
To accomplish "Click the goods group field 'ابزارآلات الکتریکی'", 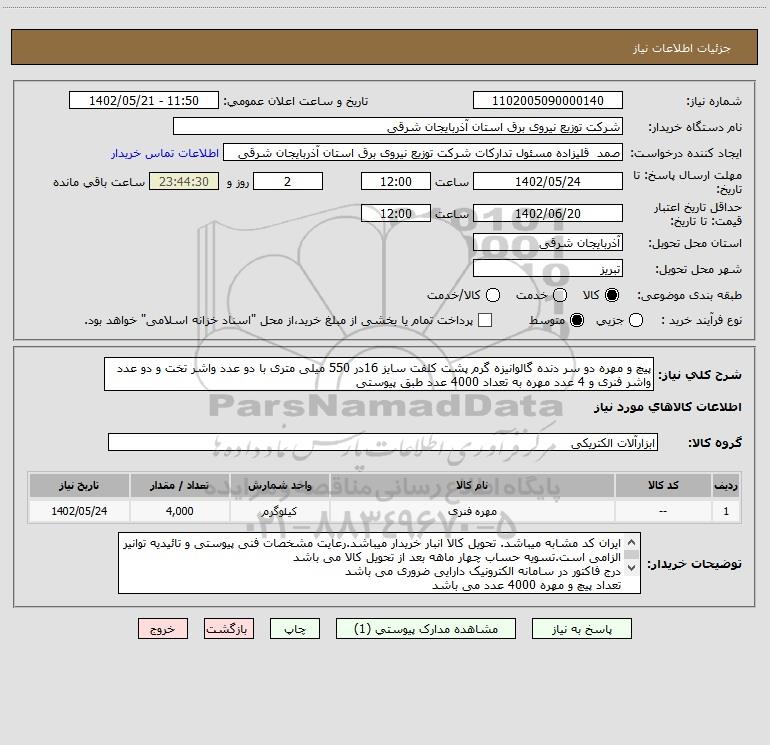I will pyautogui.click(x=383, y=442).
